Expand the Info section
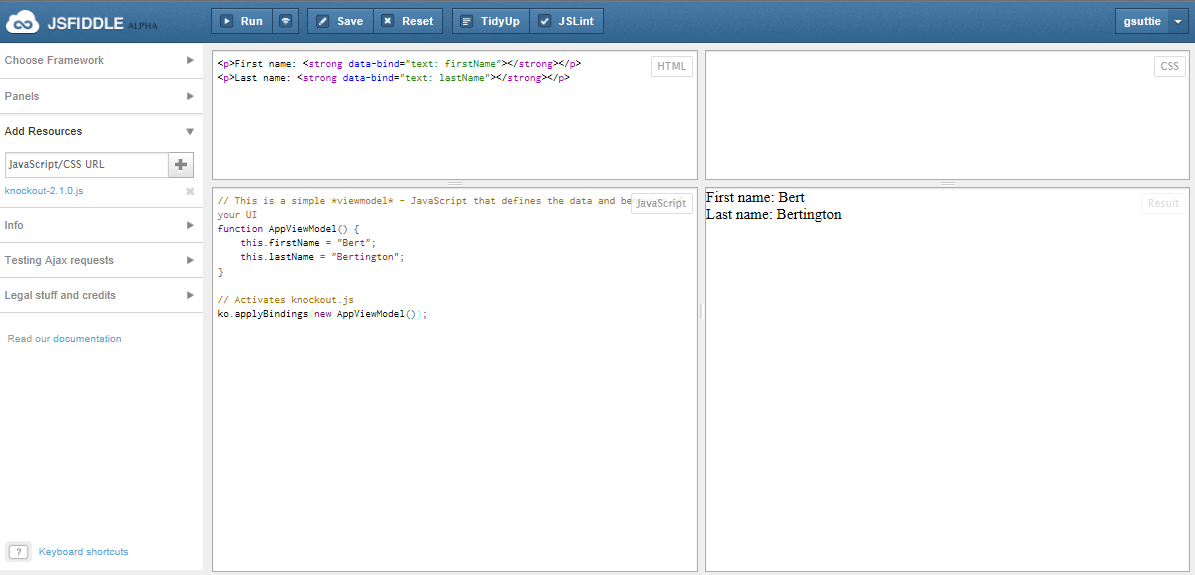This screenshot has width=1195, height=575. 101,225
